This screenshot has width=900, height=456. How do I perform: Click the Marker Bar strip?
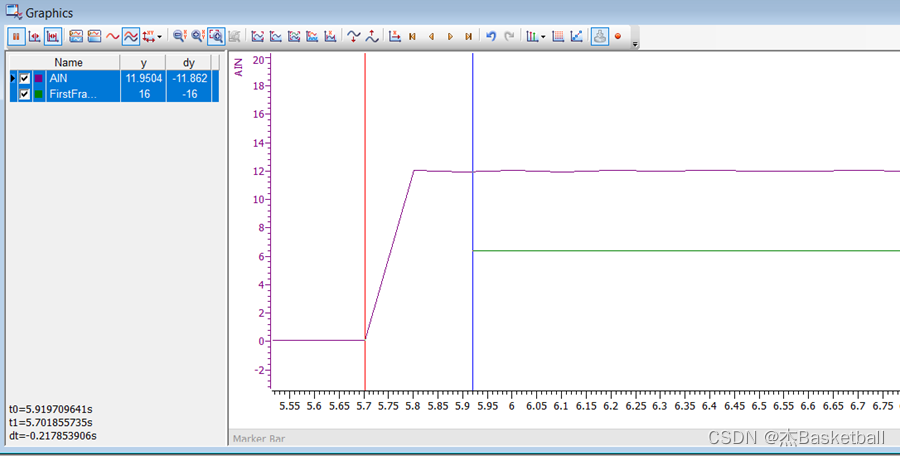point(564,438)
